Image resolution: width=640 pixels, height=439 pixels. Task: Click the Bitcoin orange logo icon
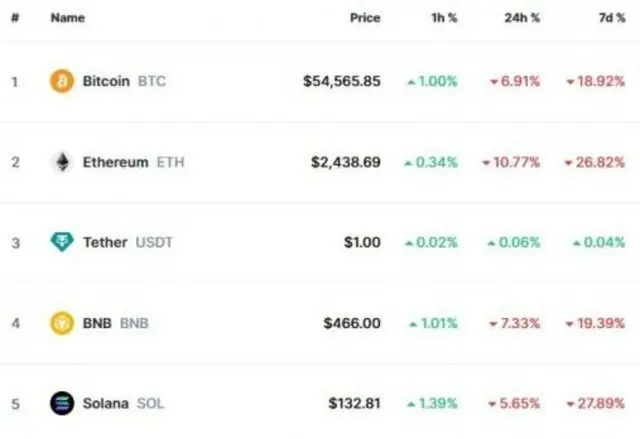(62, 81)
